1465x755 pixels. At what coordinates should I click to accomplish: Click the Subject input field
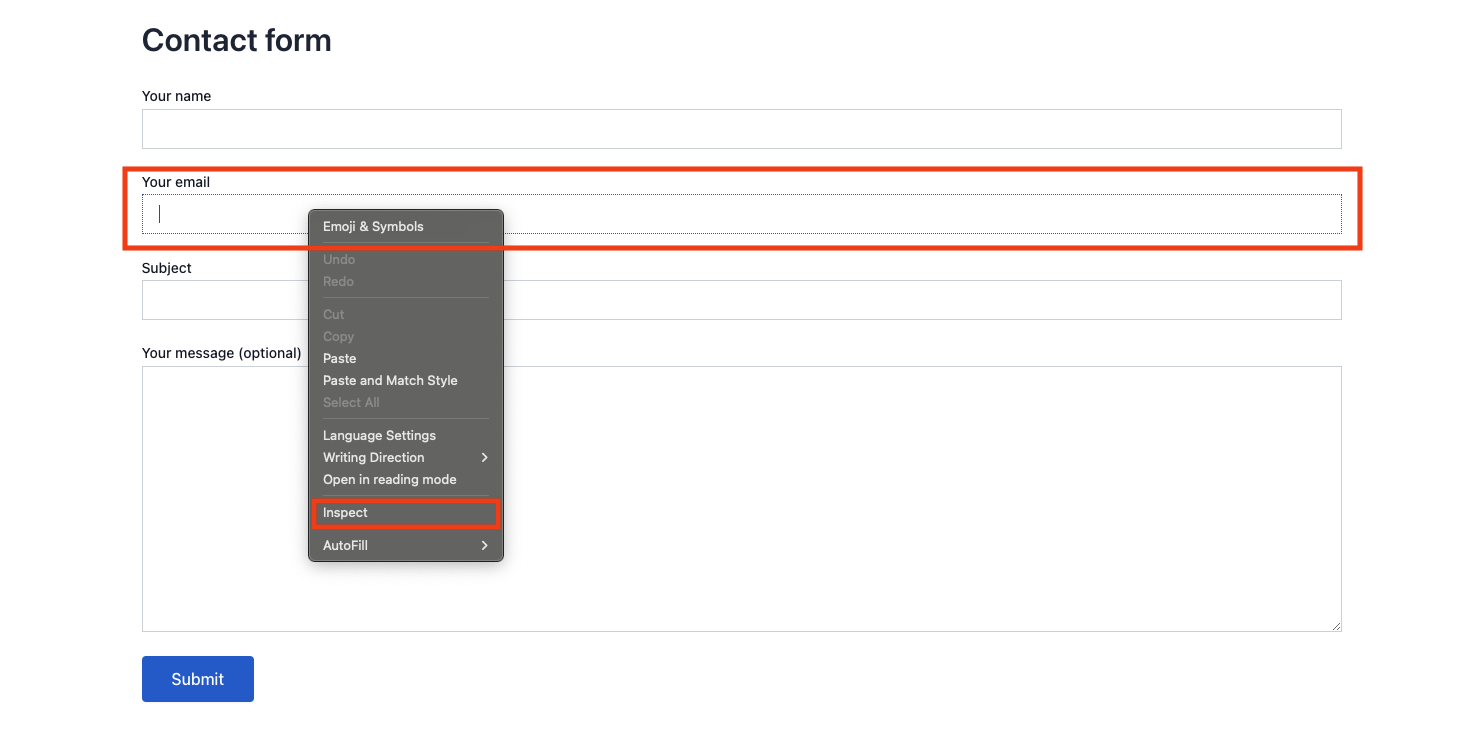(x=741, y=300)
